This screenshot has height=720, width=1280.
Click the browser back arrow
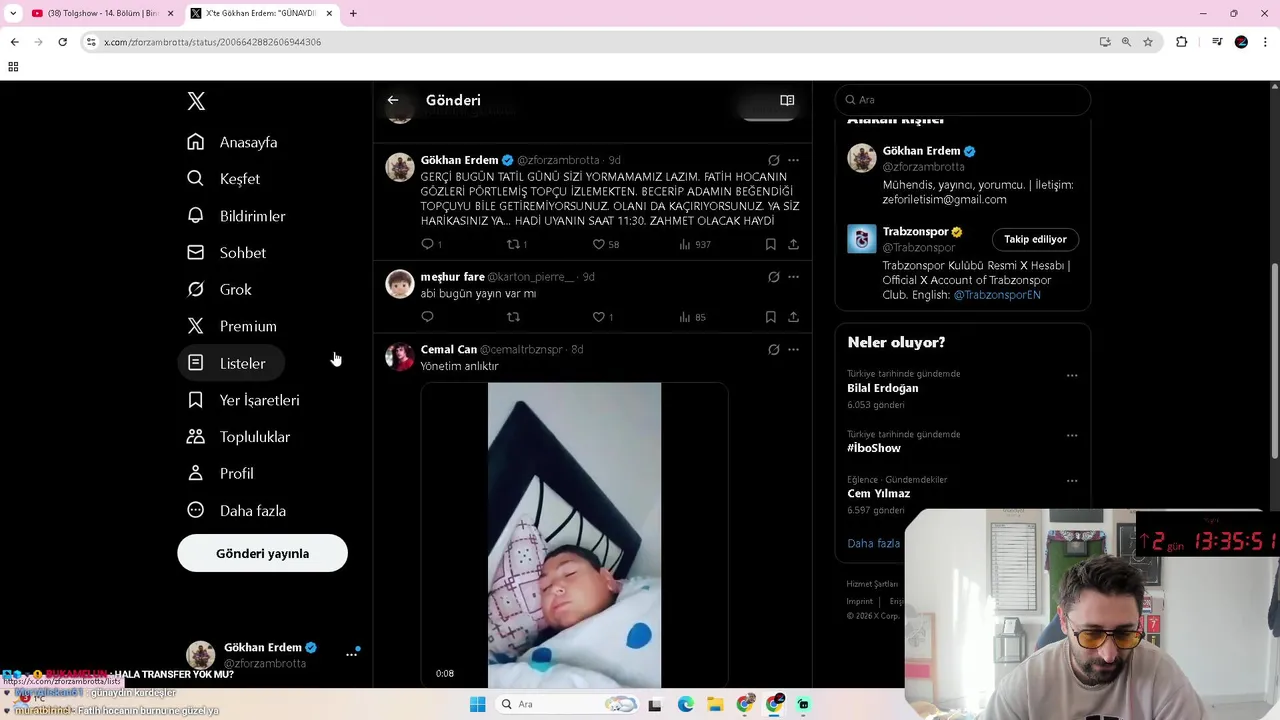tap(14, 42)
